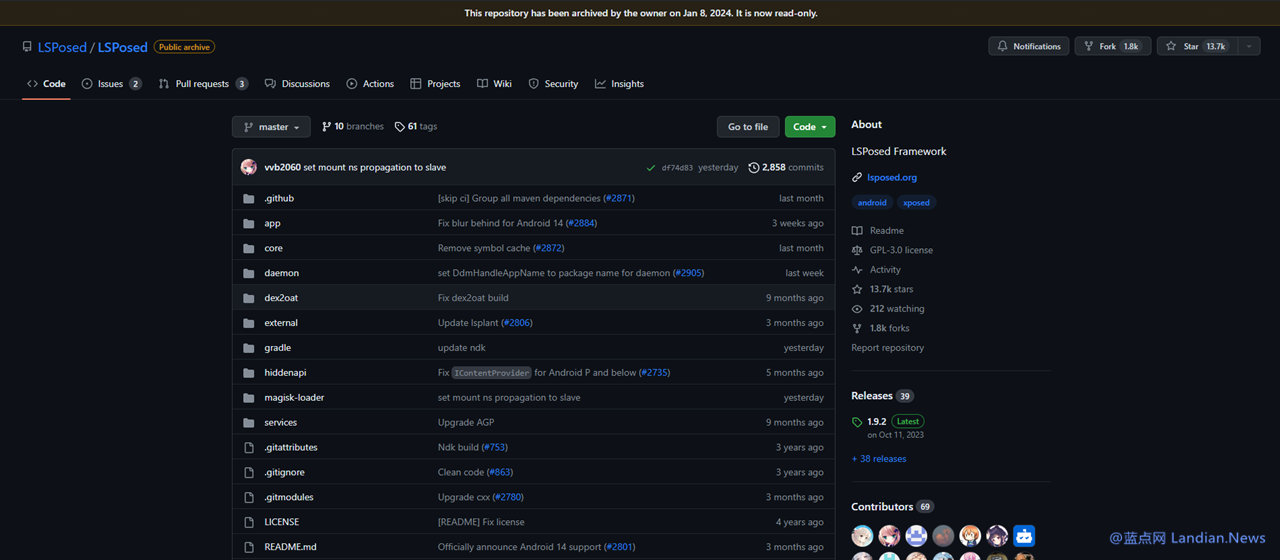Open the .github folder
The width and height of the screenshot is (1280, 560).
279,198
